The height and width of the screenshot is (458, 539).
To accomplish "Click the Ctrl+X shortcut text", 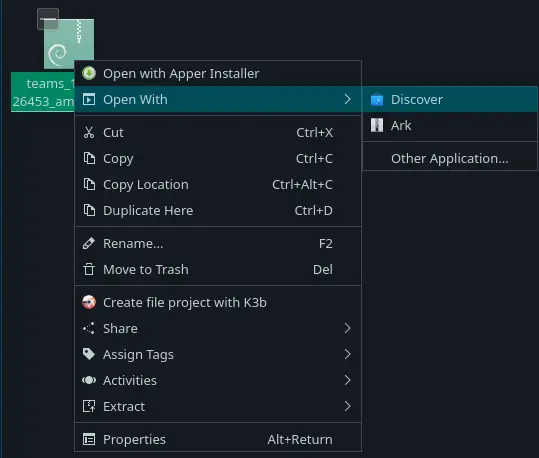I will pyautogui.click(x=315, y=132).
